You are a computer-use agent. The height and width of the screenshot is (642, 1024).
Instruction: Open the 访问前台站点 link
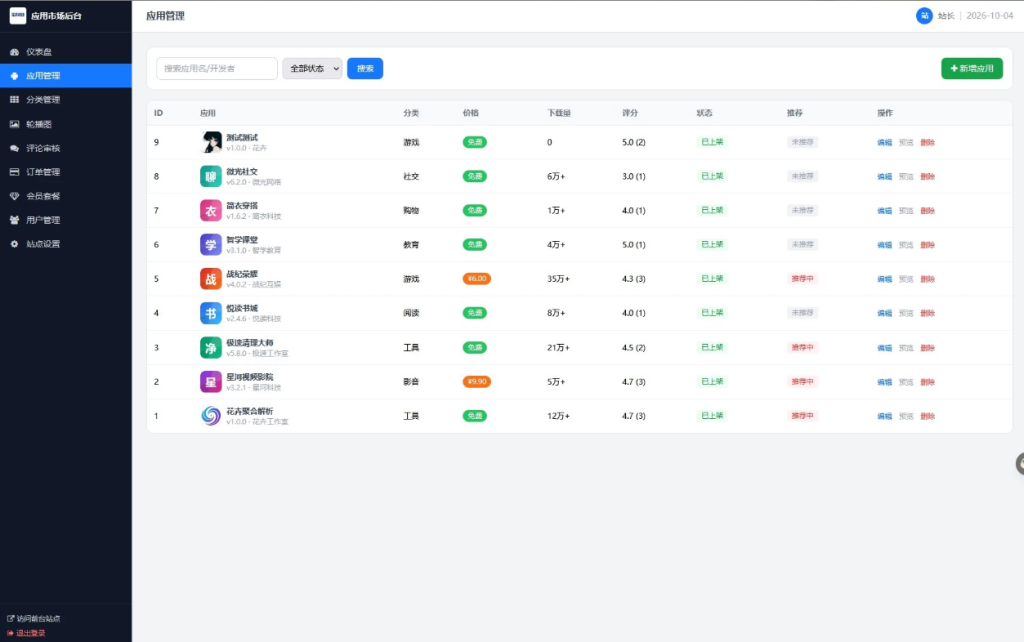34,618
